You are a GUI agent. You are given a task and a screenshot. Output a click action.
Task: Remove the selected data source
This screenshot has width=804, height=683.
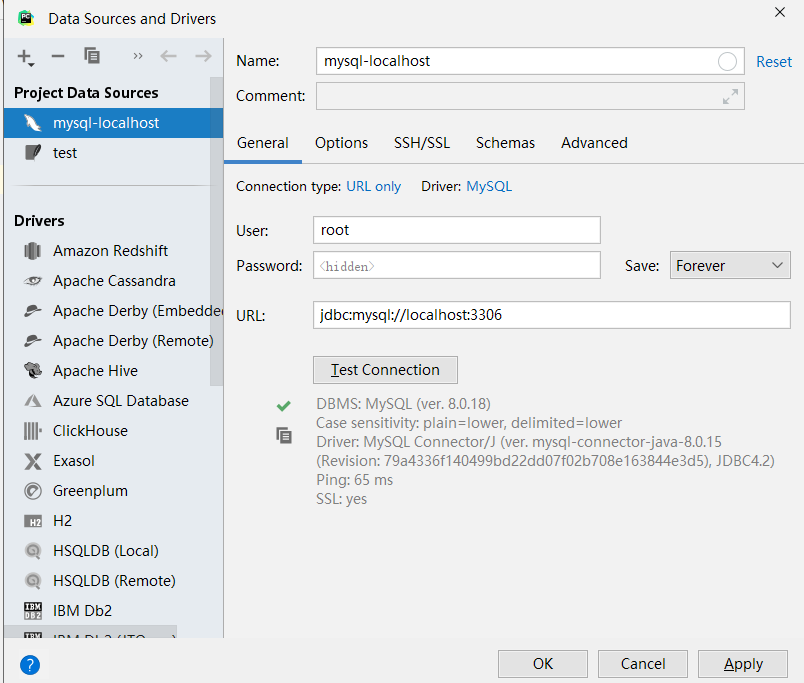[58, 57]
